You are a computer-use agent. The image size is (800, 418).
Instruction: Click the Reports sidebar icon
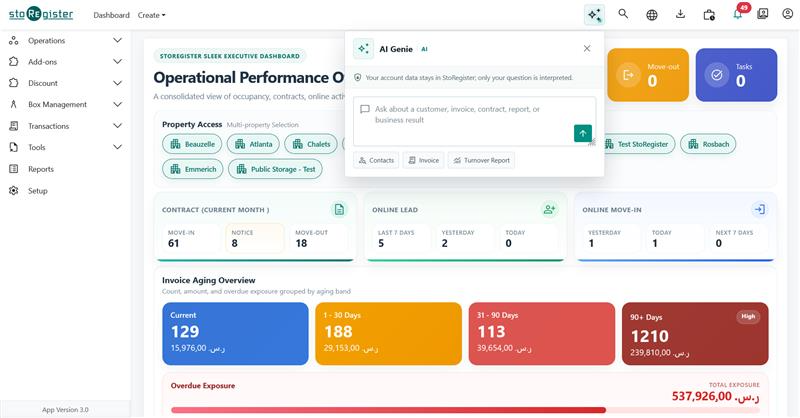coord(14,169)
